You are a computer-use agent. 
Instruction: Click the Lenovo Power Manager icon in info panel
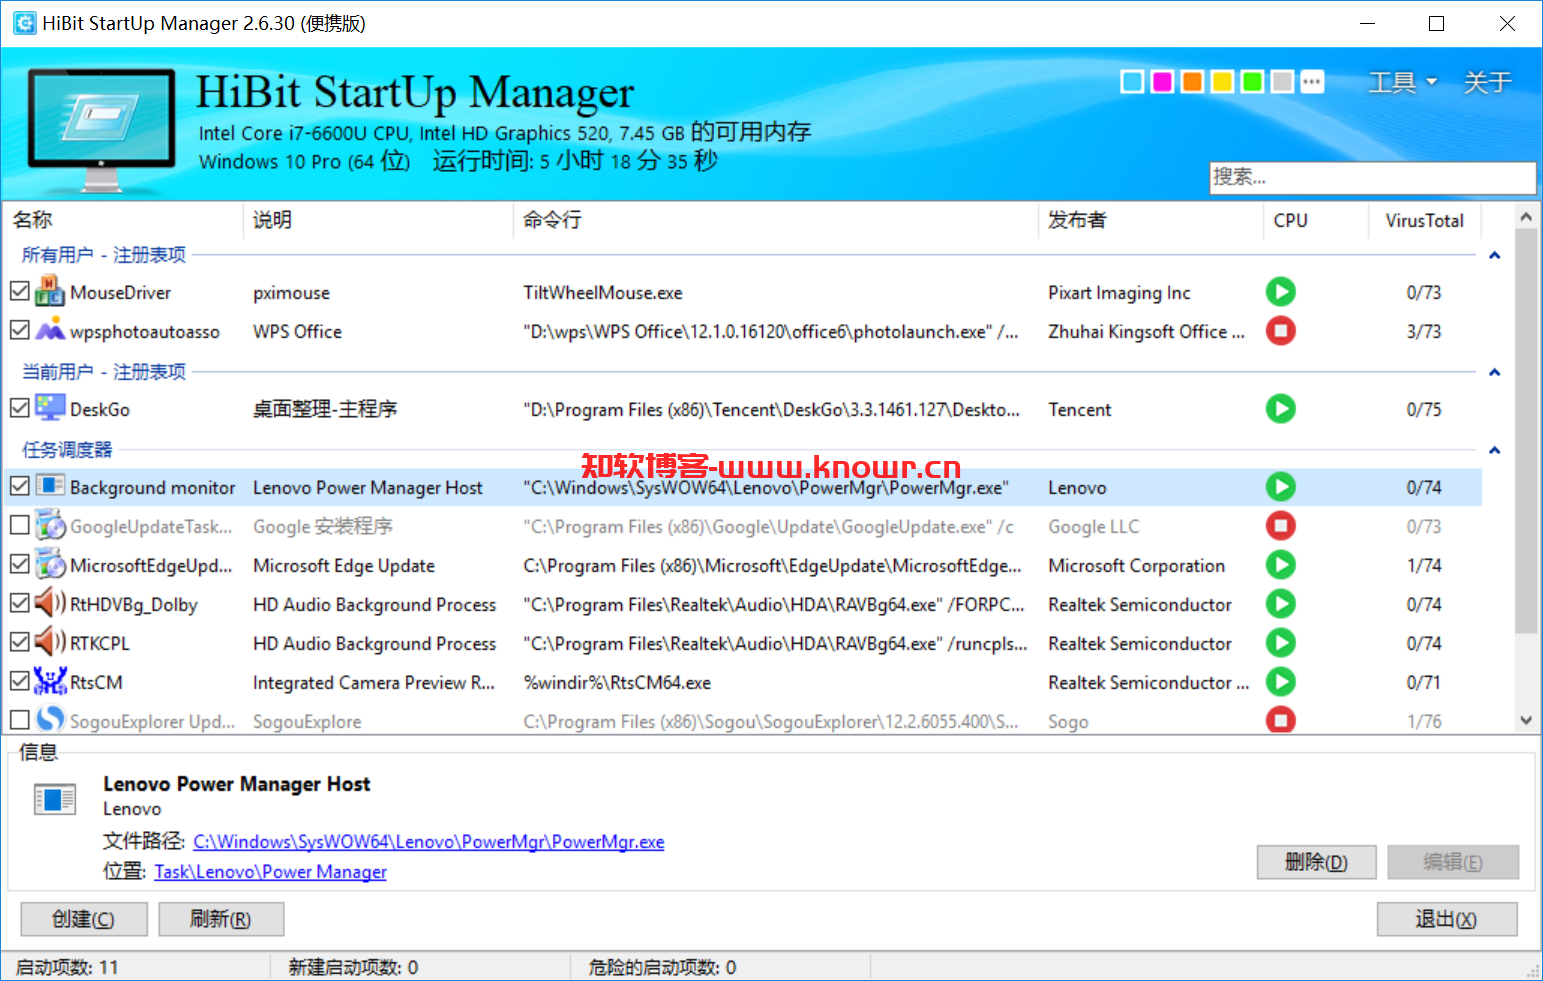click(55, 799)
